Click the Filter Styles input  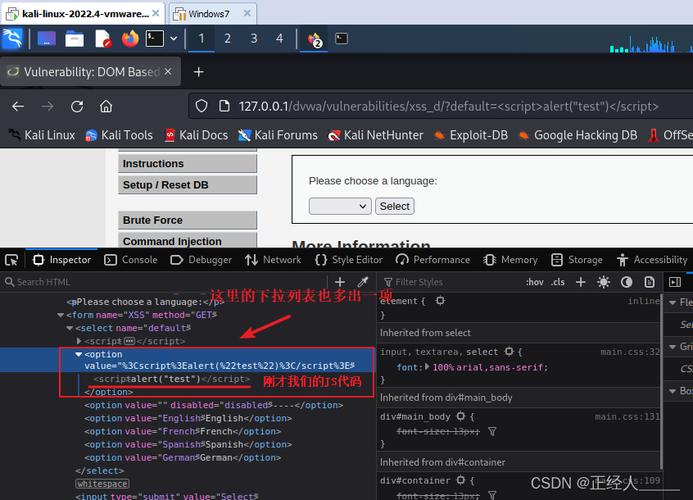click(x=451, y=282)
